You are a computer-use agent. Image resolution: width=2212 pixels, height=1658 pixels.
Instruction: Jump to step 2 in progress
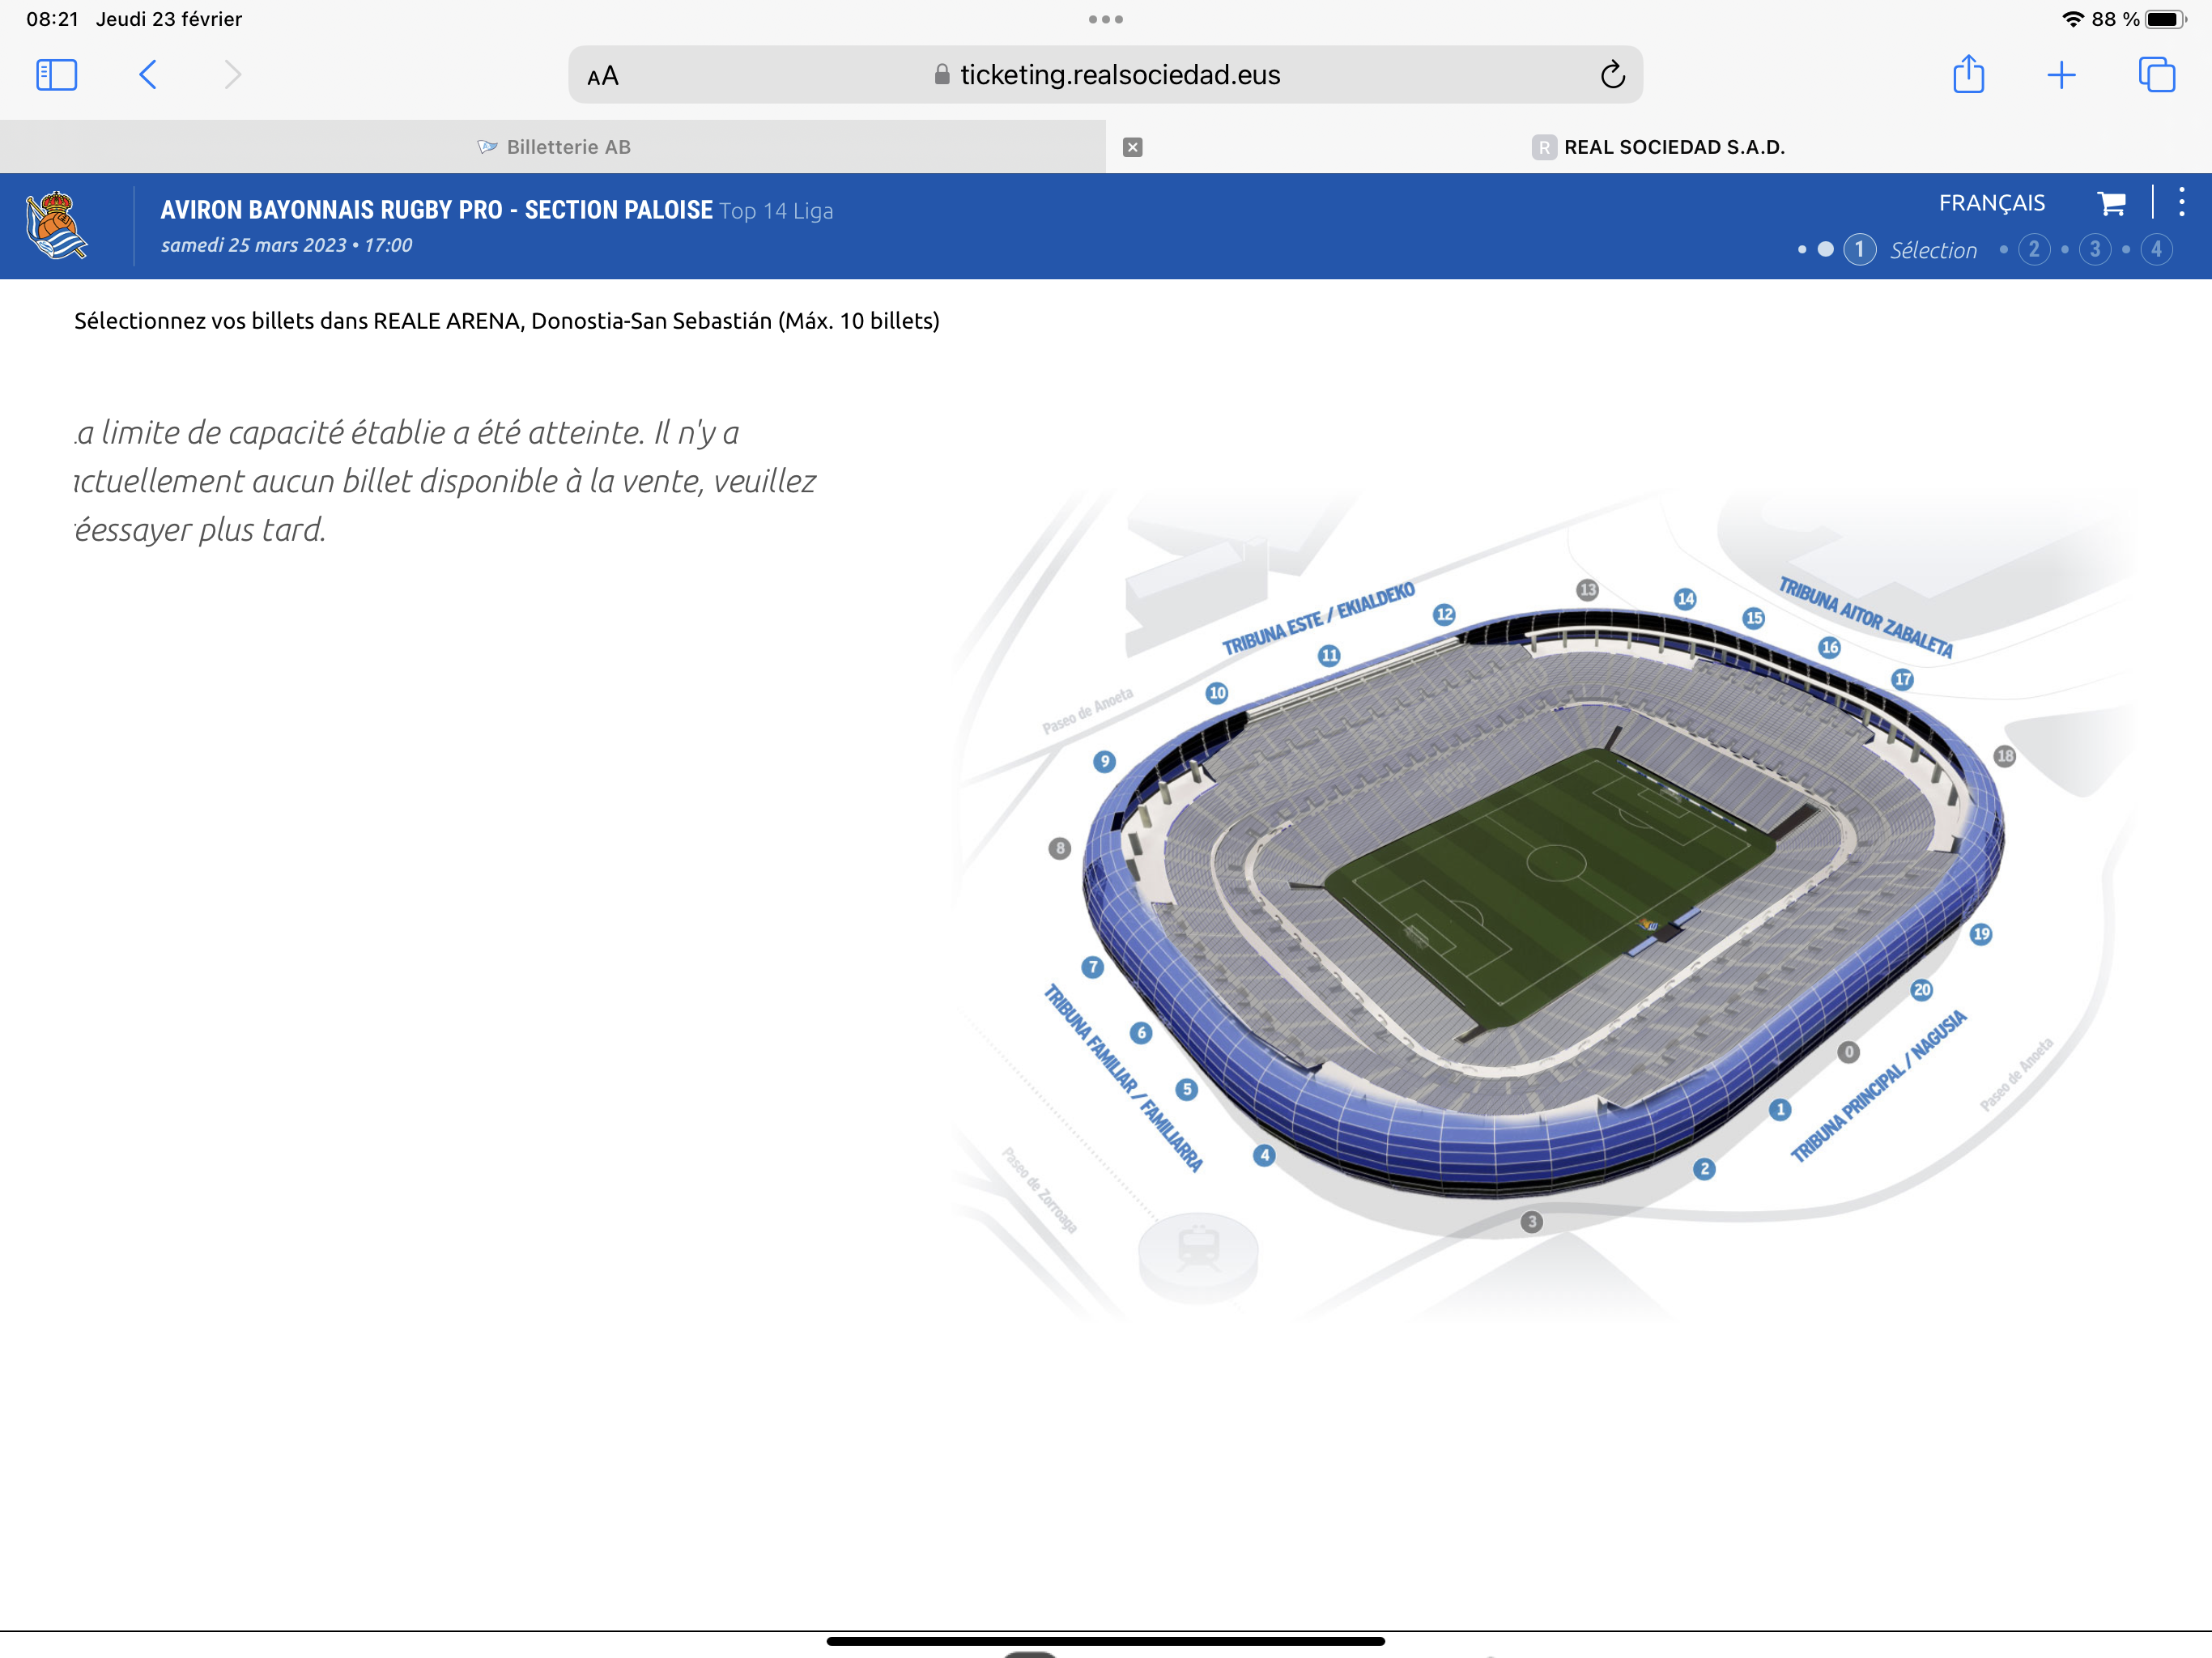coord(2033,249)
